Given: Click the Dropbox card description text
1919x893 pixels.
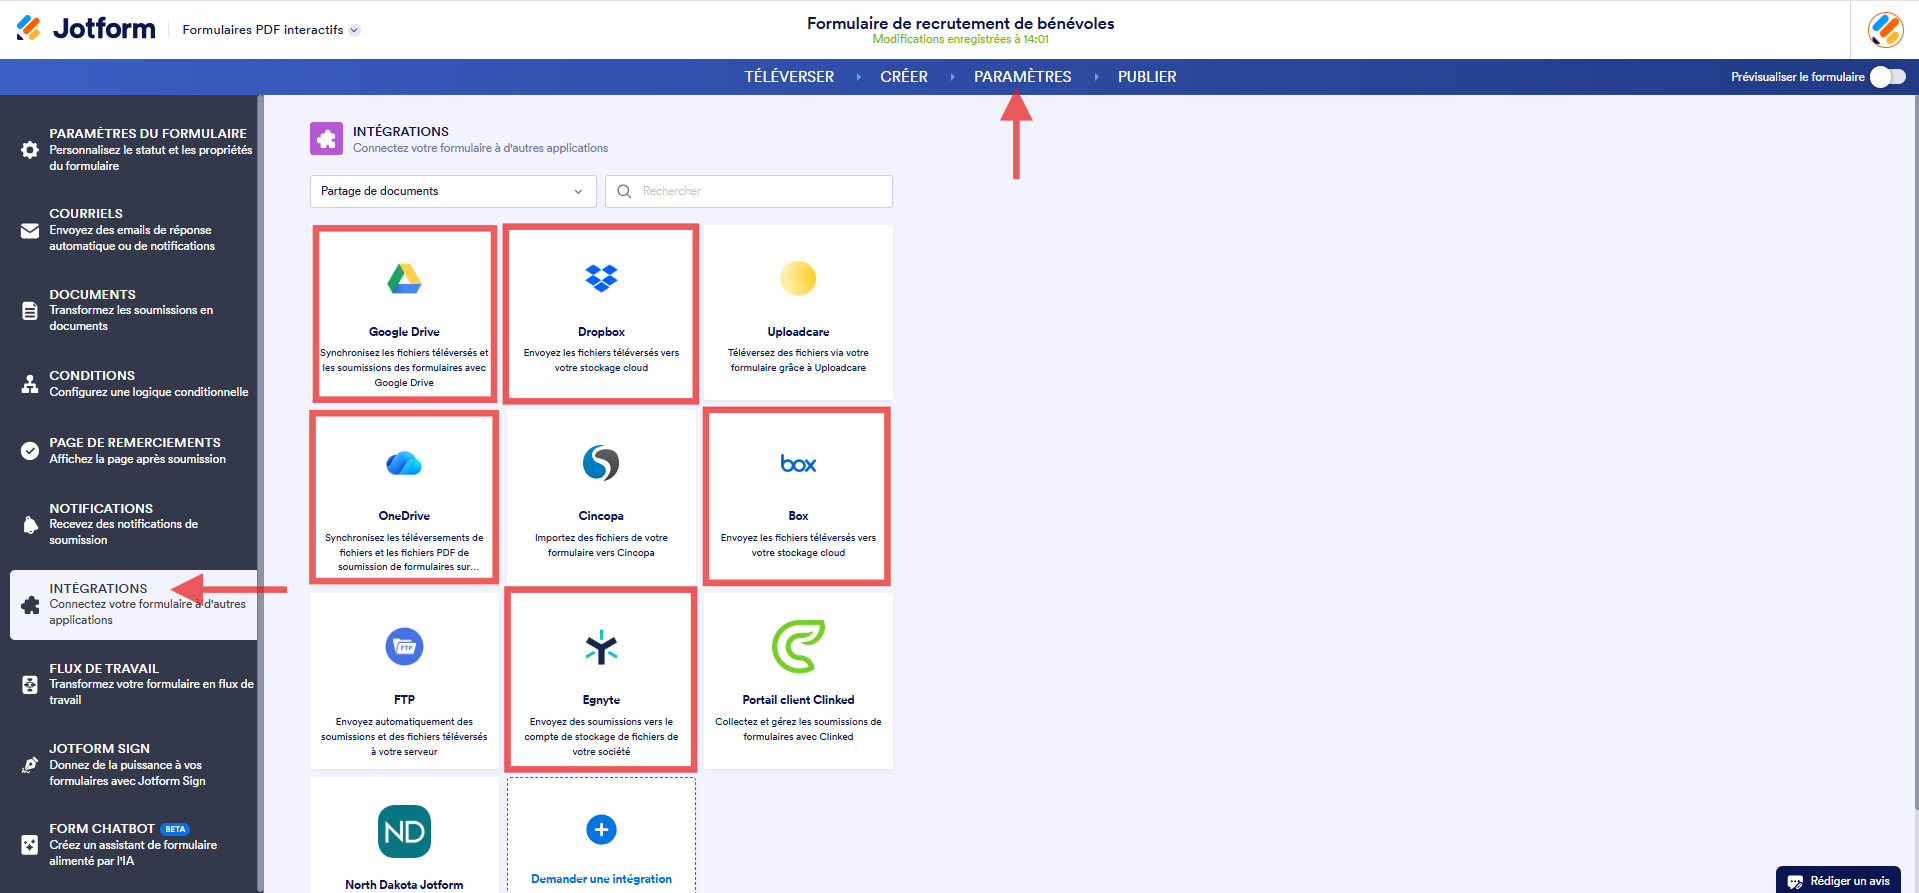Looking at the screenshot, I should (x=601, y=360).
